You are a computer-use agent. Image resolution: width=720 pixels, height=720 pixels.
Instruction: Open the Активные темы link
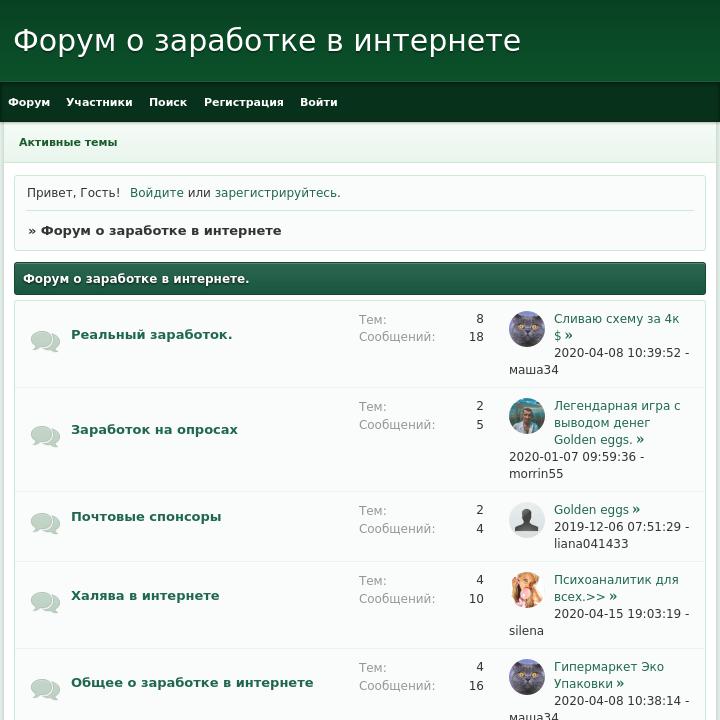click(68, 142)
